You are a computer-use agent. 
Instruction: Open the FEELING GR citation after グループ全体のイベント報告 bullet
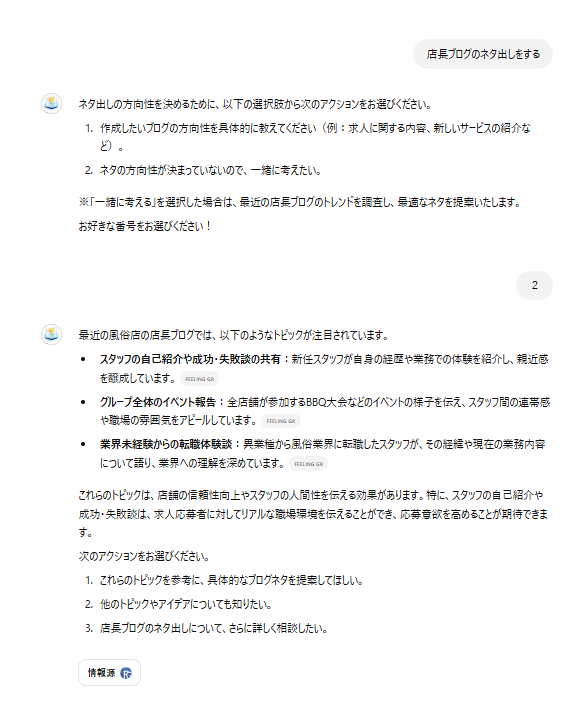pyautogui.click(x=281, y=421)
